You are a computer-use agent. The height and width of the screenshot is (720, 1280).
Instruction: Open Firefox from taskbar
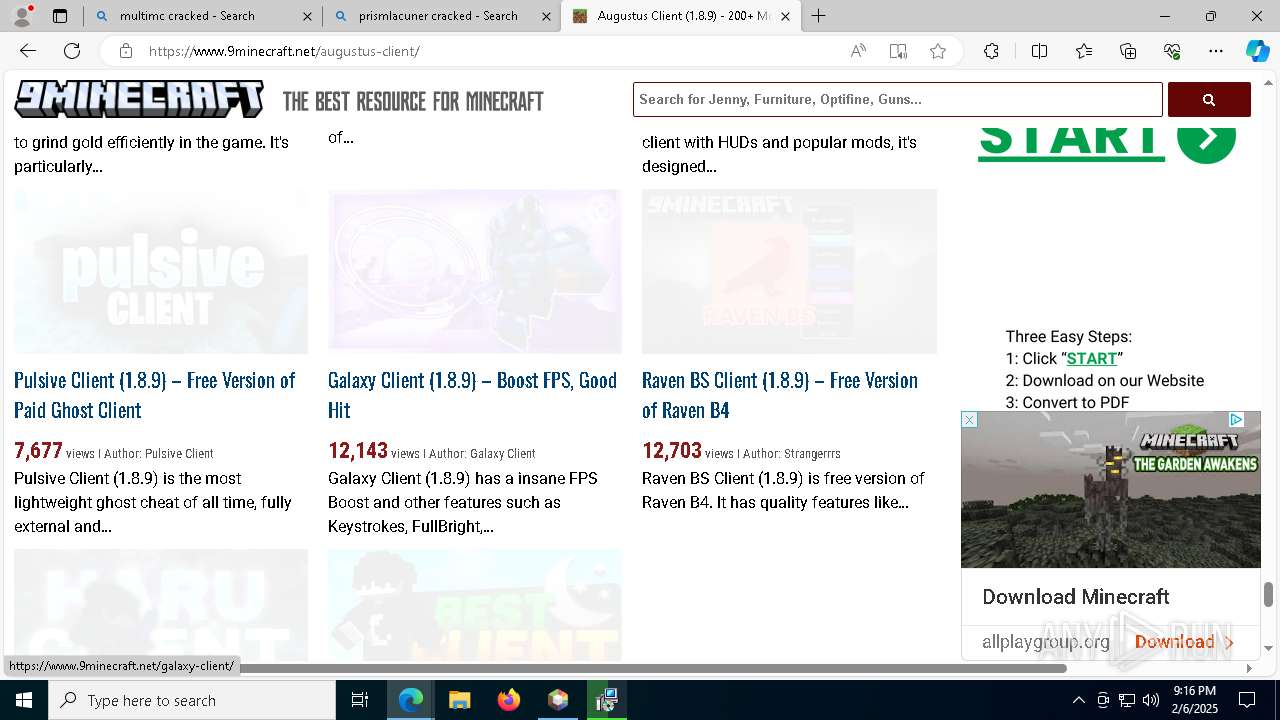pyautogui.click(x=509, y=700)
